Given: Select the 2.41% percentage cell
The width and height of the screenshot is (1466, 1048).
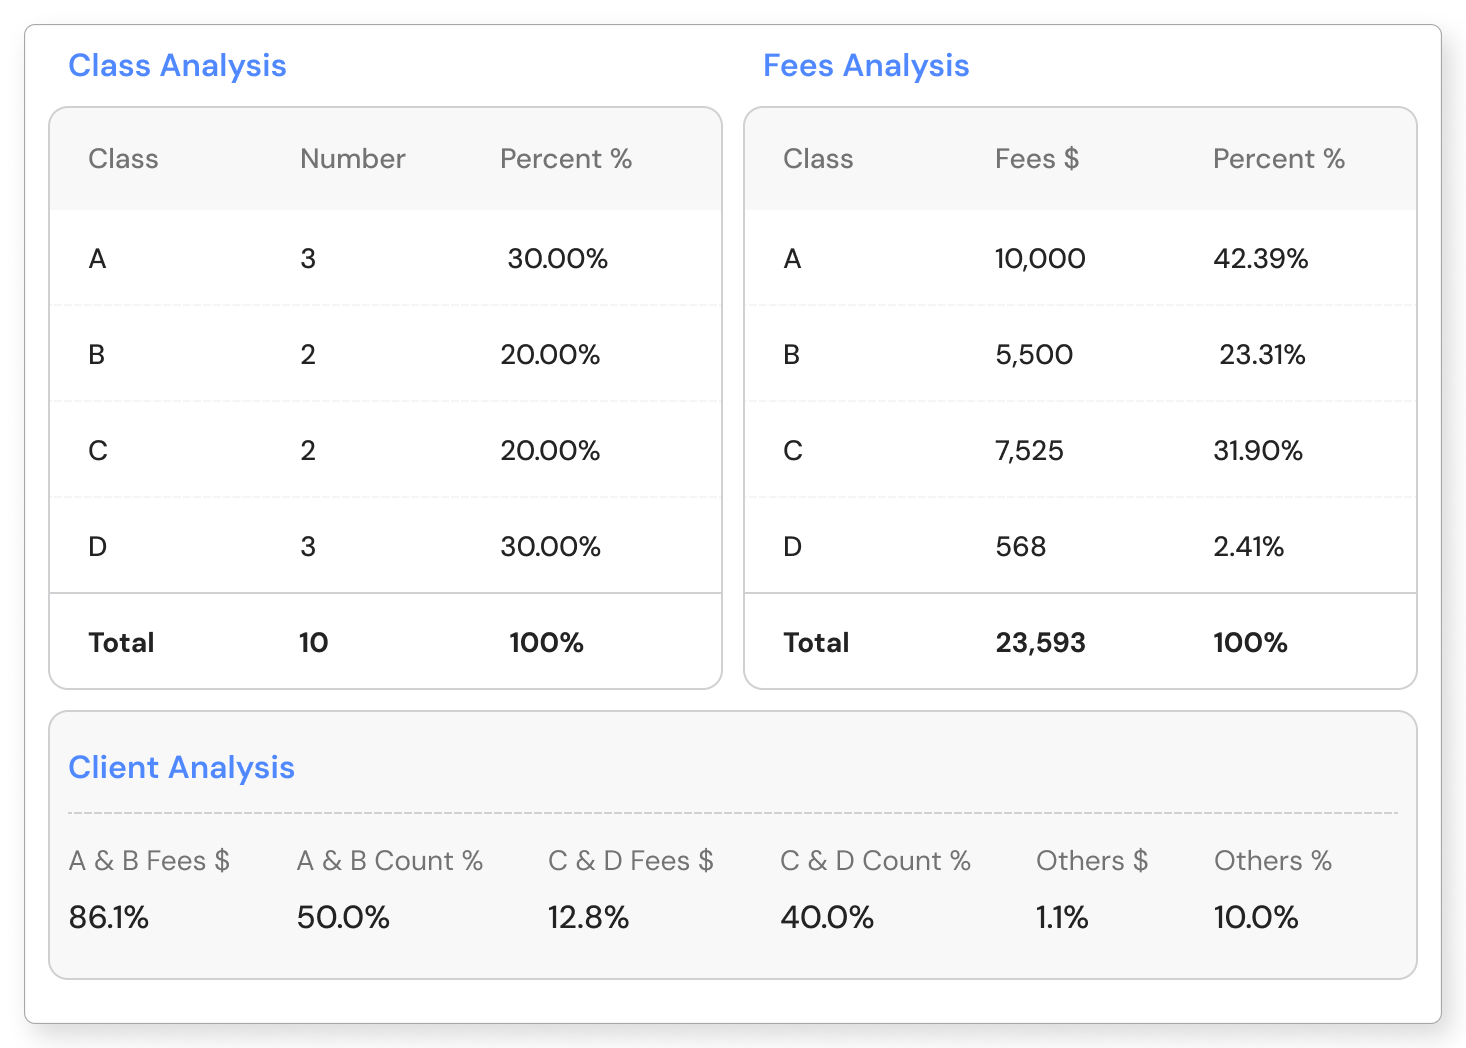Looking at the screenshot, I should click(x=1248, y=547).
